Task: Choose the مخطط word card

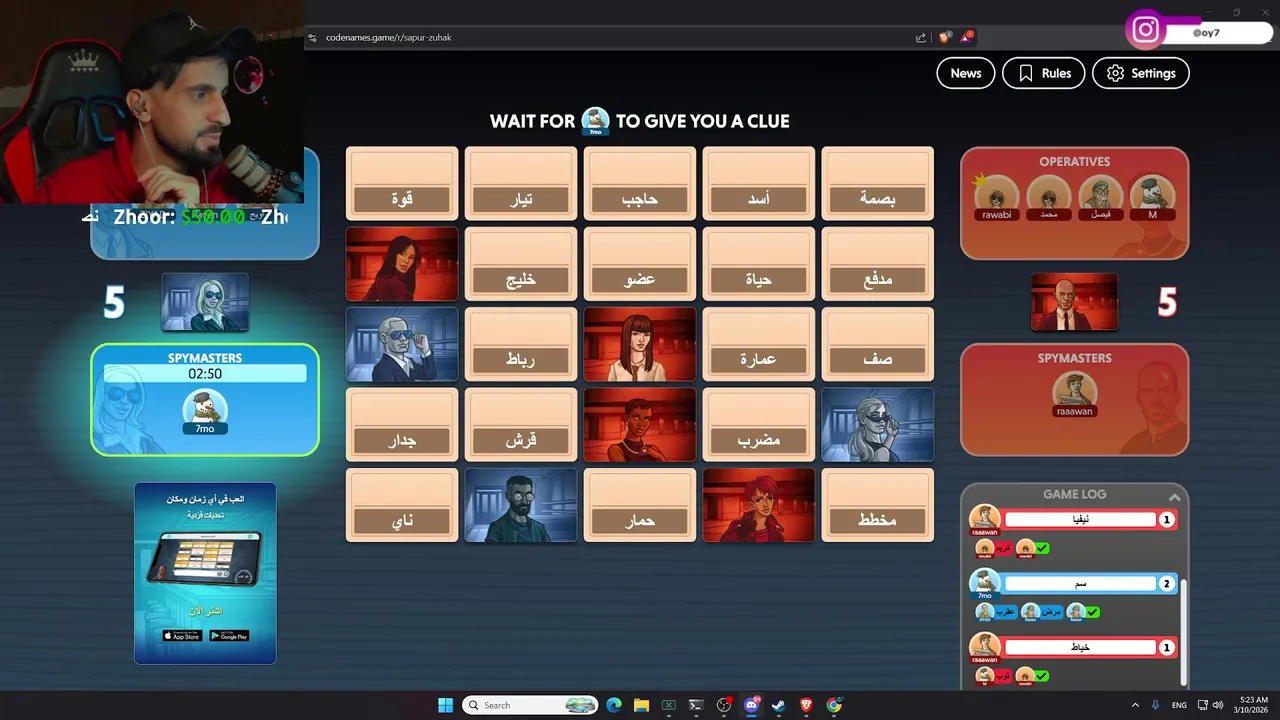Action: (x=878, y=505)
